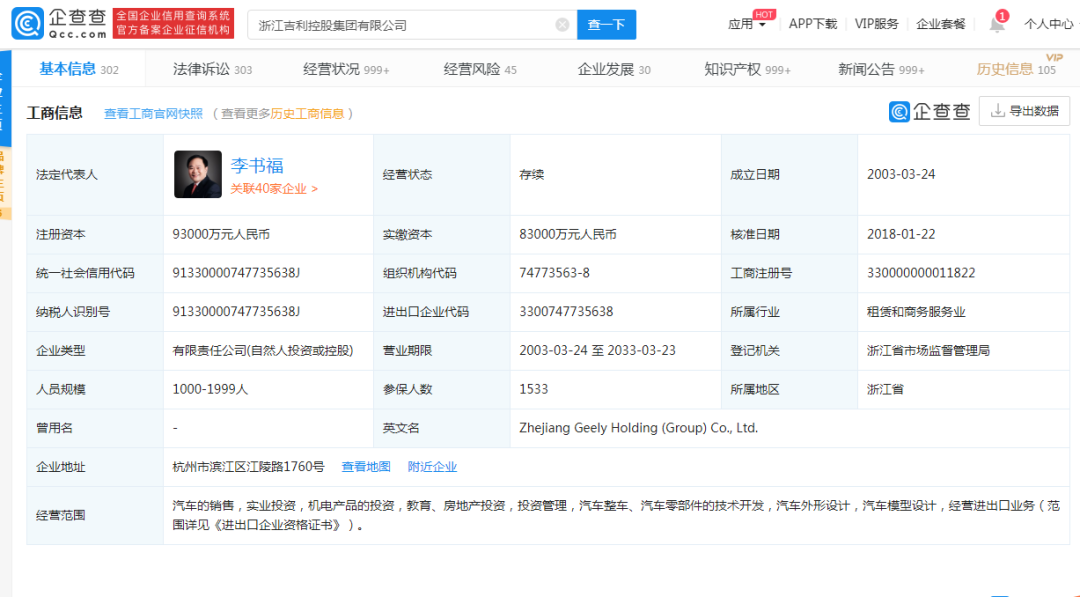
Task: Click the 经营状态 value 存续
Action: 532,175
